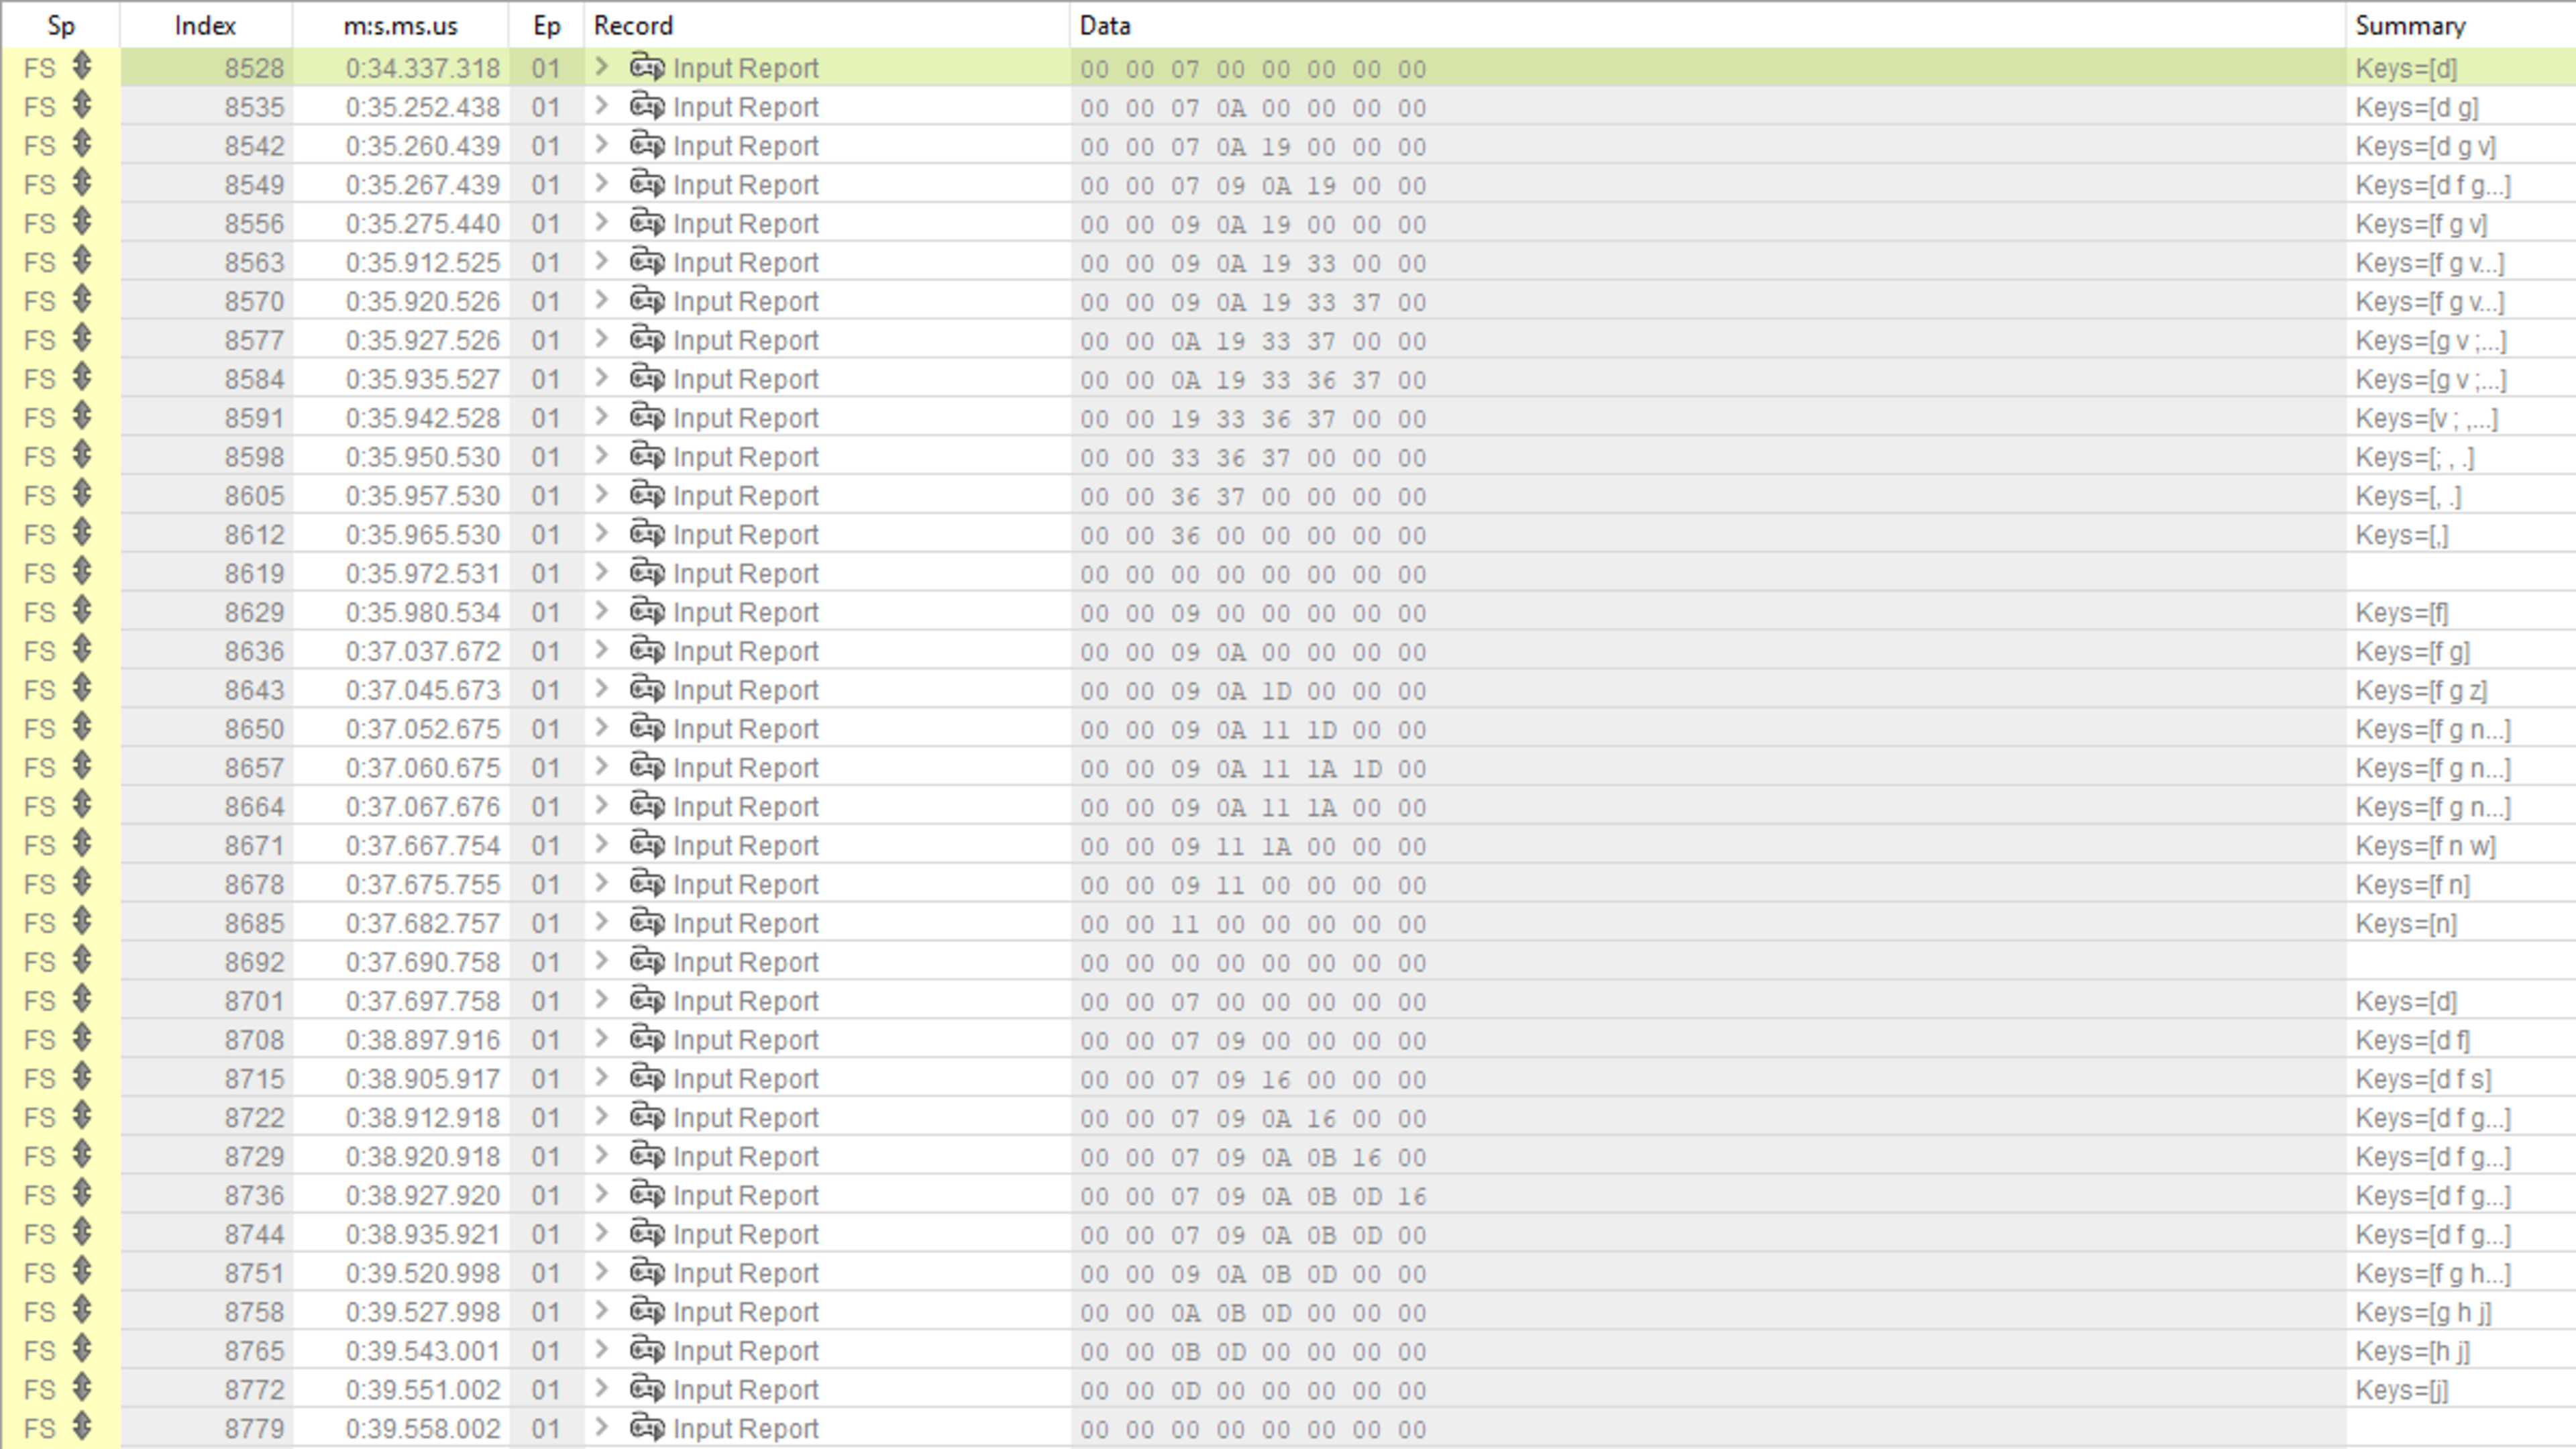Sort by the Index column header
This screenshot has width=2576, height=1449.
tap(205, 25)
